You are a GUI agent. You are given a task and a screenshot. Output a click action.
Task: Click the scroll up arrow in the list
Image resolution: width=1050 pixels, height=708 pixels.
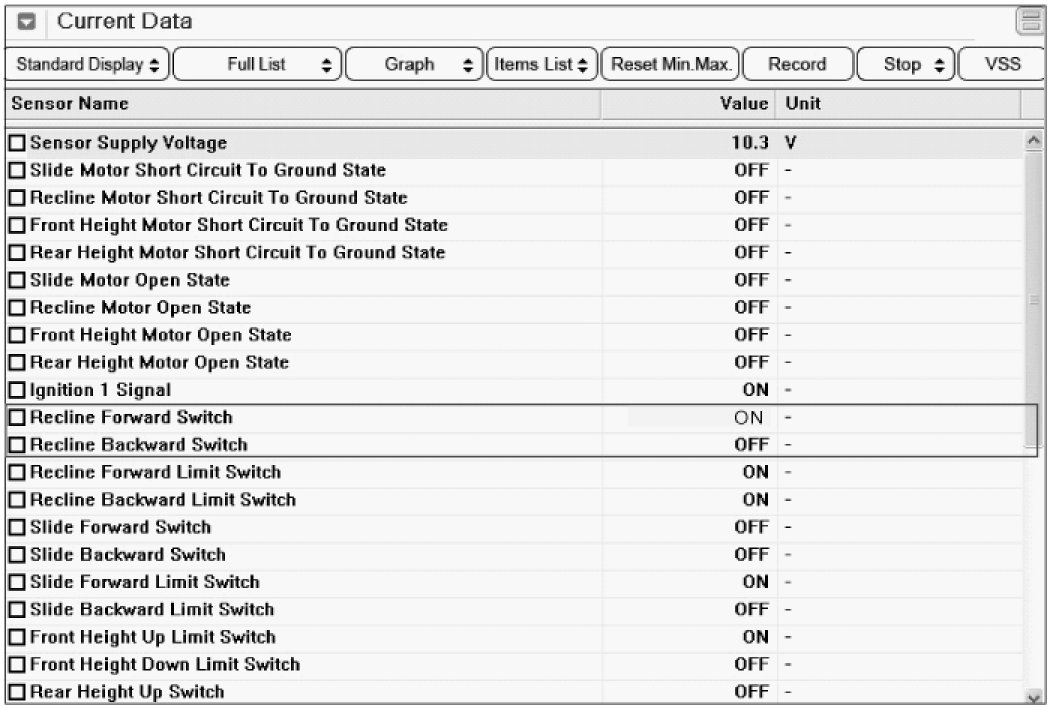[x=1033, y=144]
